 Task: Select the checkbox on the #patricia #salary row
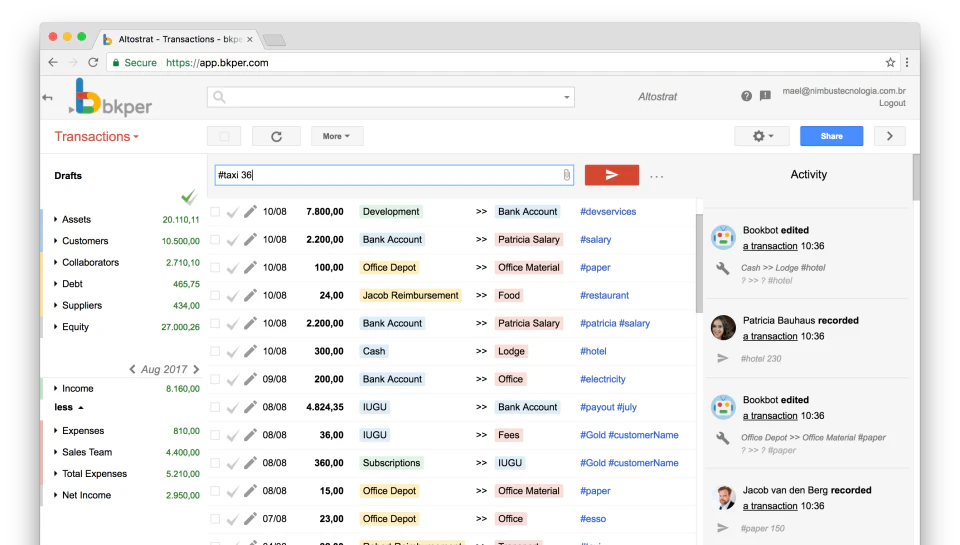[215, 323]
